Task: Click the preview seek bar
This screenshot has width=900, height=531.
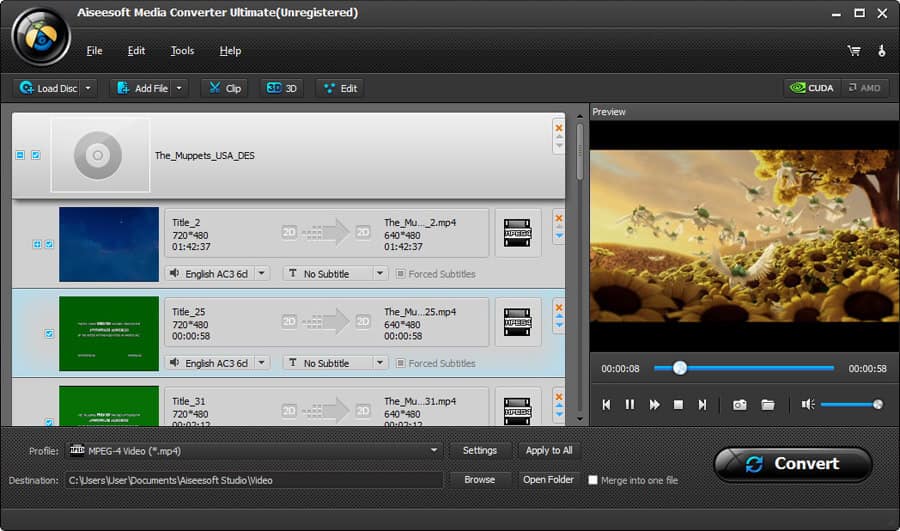Action: coord(744,368)
